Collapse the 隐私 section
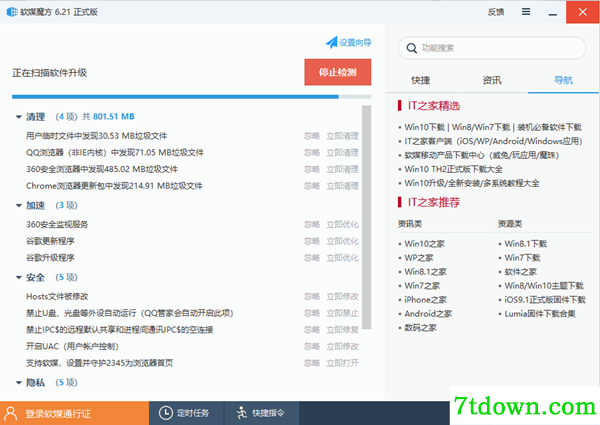Image resolution: width=600 pixels, height=425 pixels. click(x=18, y=383)
